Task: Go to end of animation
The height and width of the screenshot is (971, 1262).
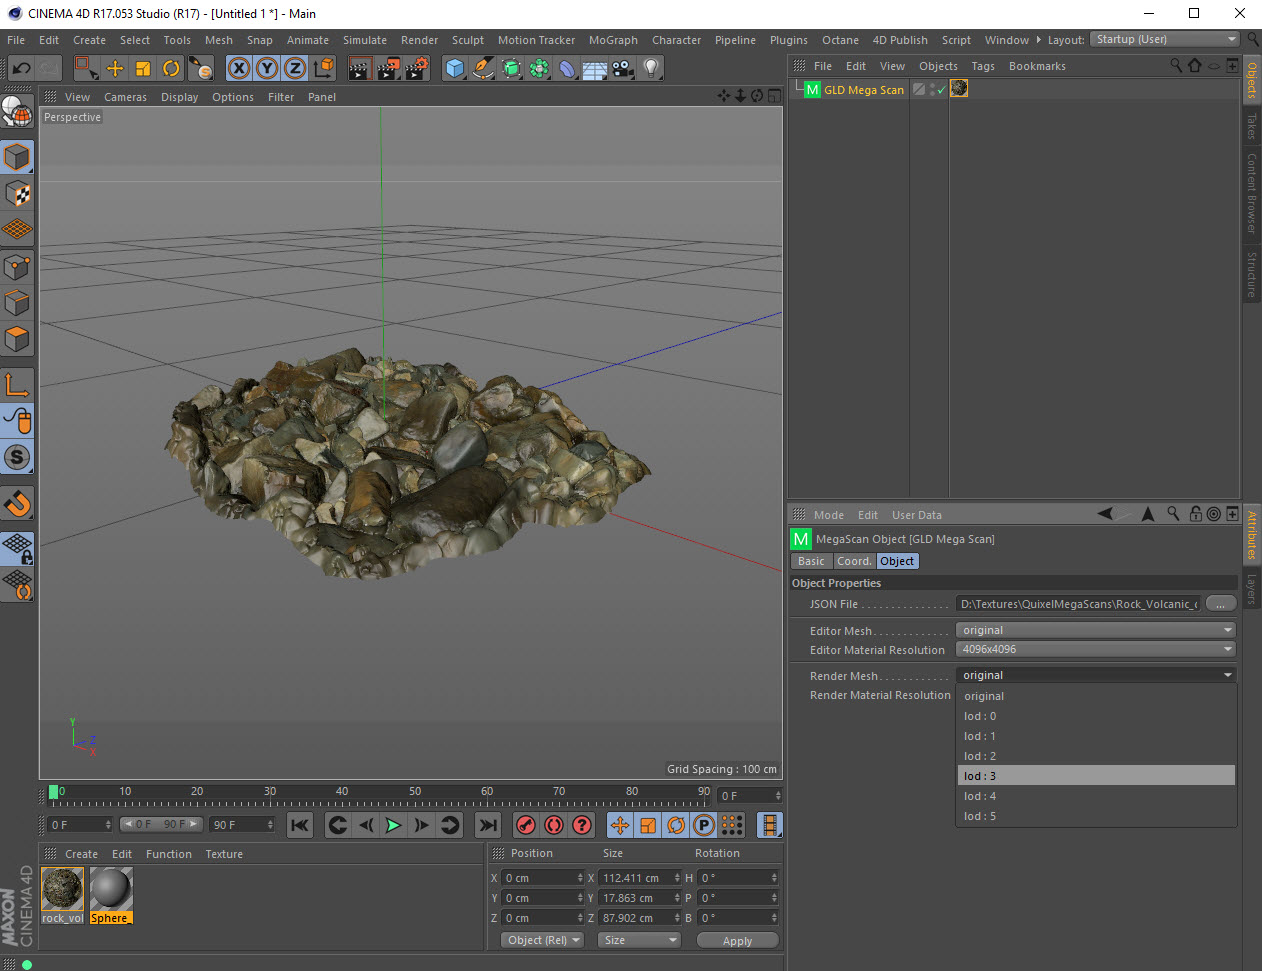Action: pyautogui.click(x=487, y=825)
